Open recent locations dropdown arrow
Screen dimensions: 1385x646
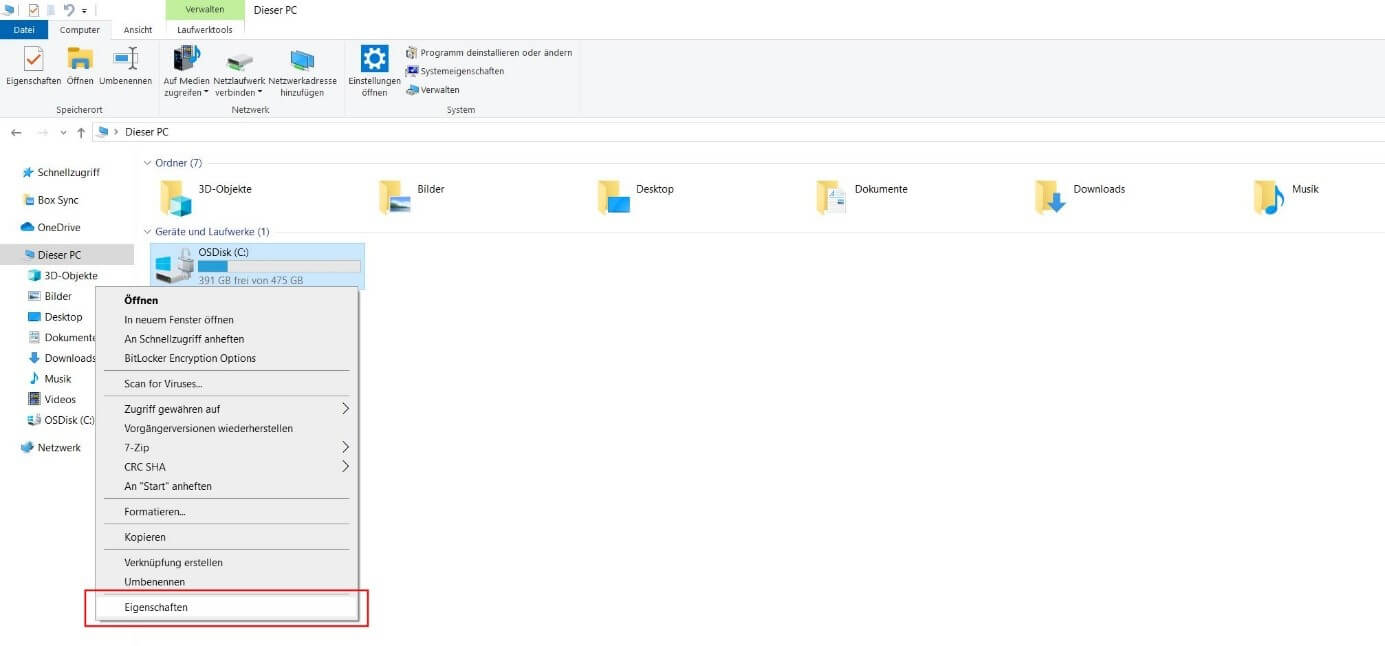(x=63, y=133)
